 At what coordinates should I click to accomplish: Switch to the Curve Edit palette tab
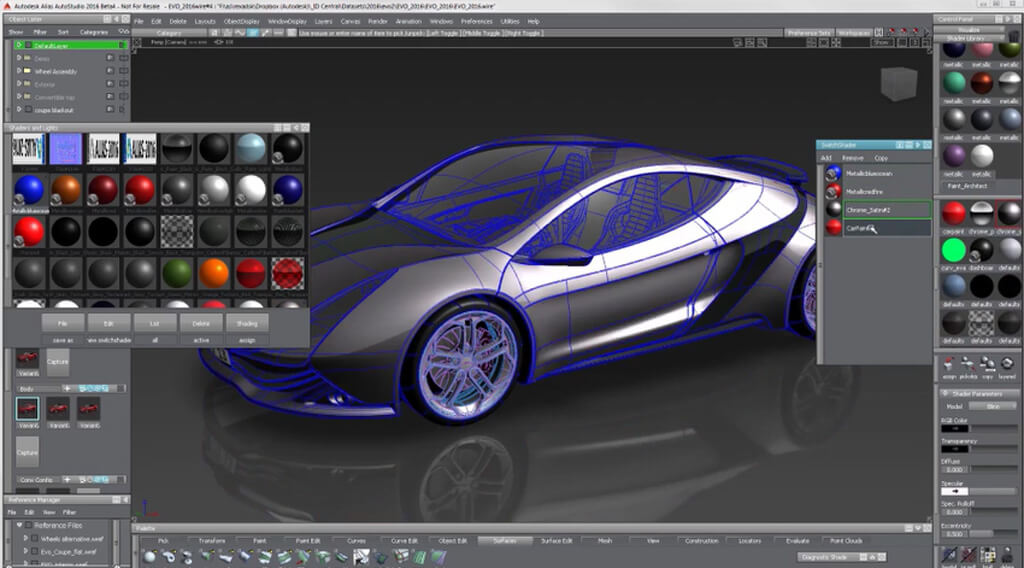point(404,541)
